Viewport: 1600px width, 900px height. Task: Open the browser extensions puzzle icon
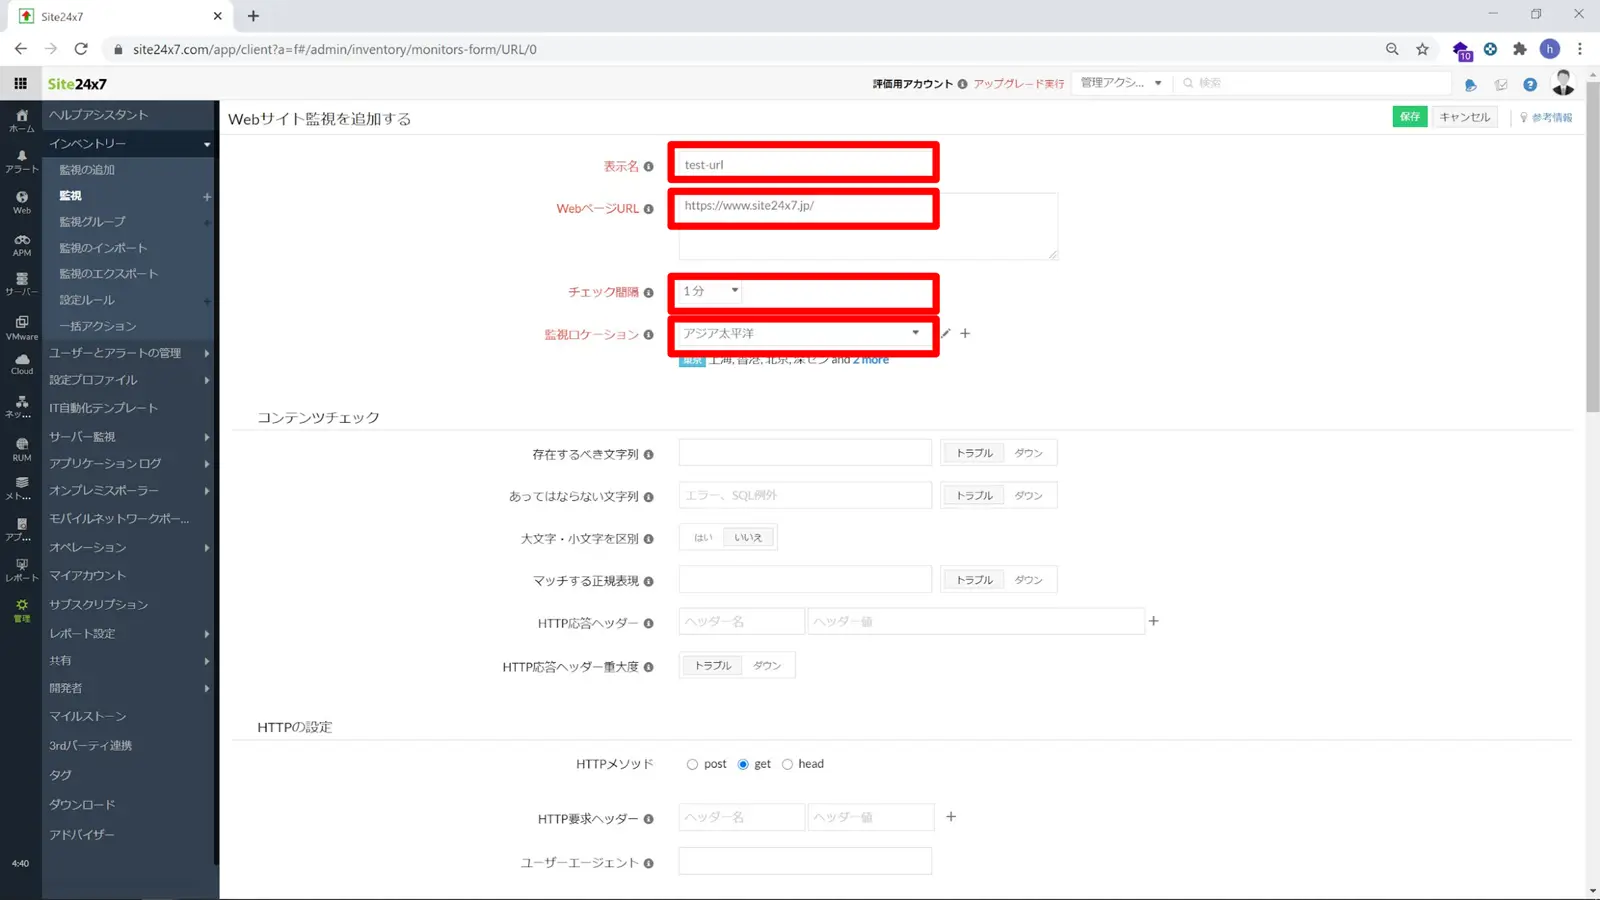[1520, 49]
